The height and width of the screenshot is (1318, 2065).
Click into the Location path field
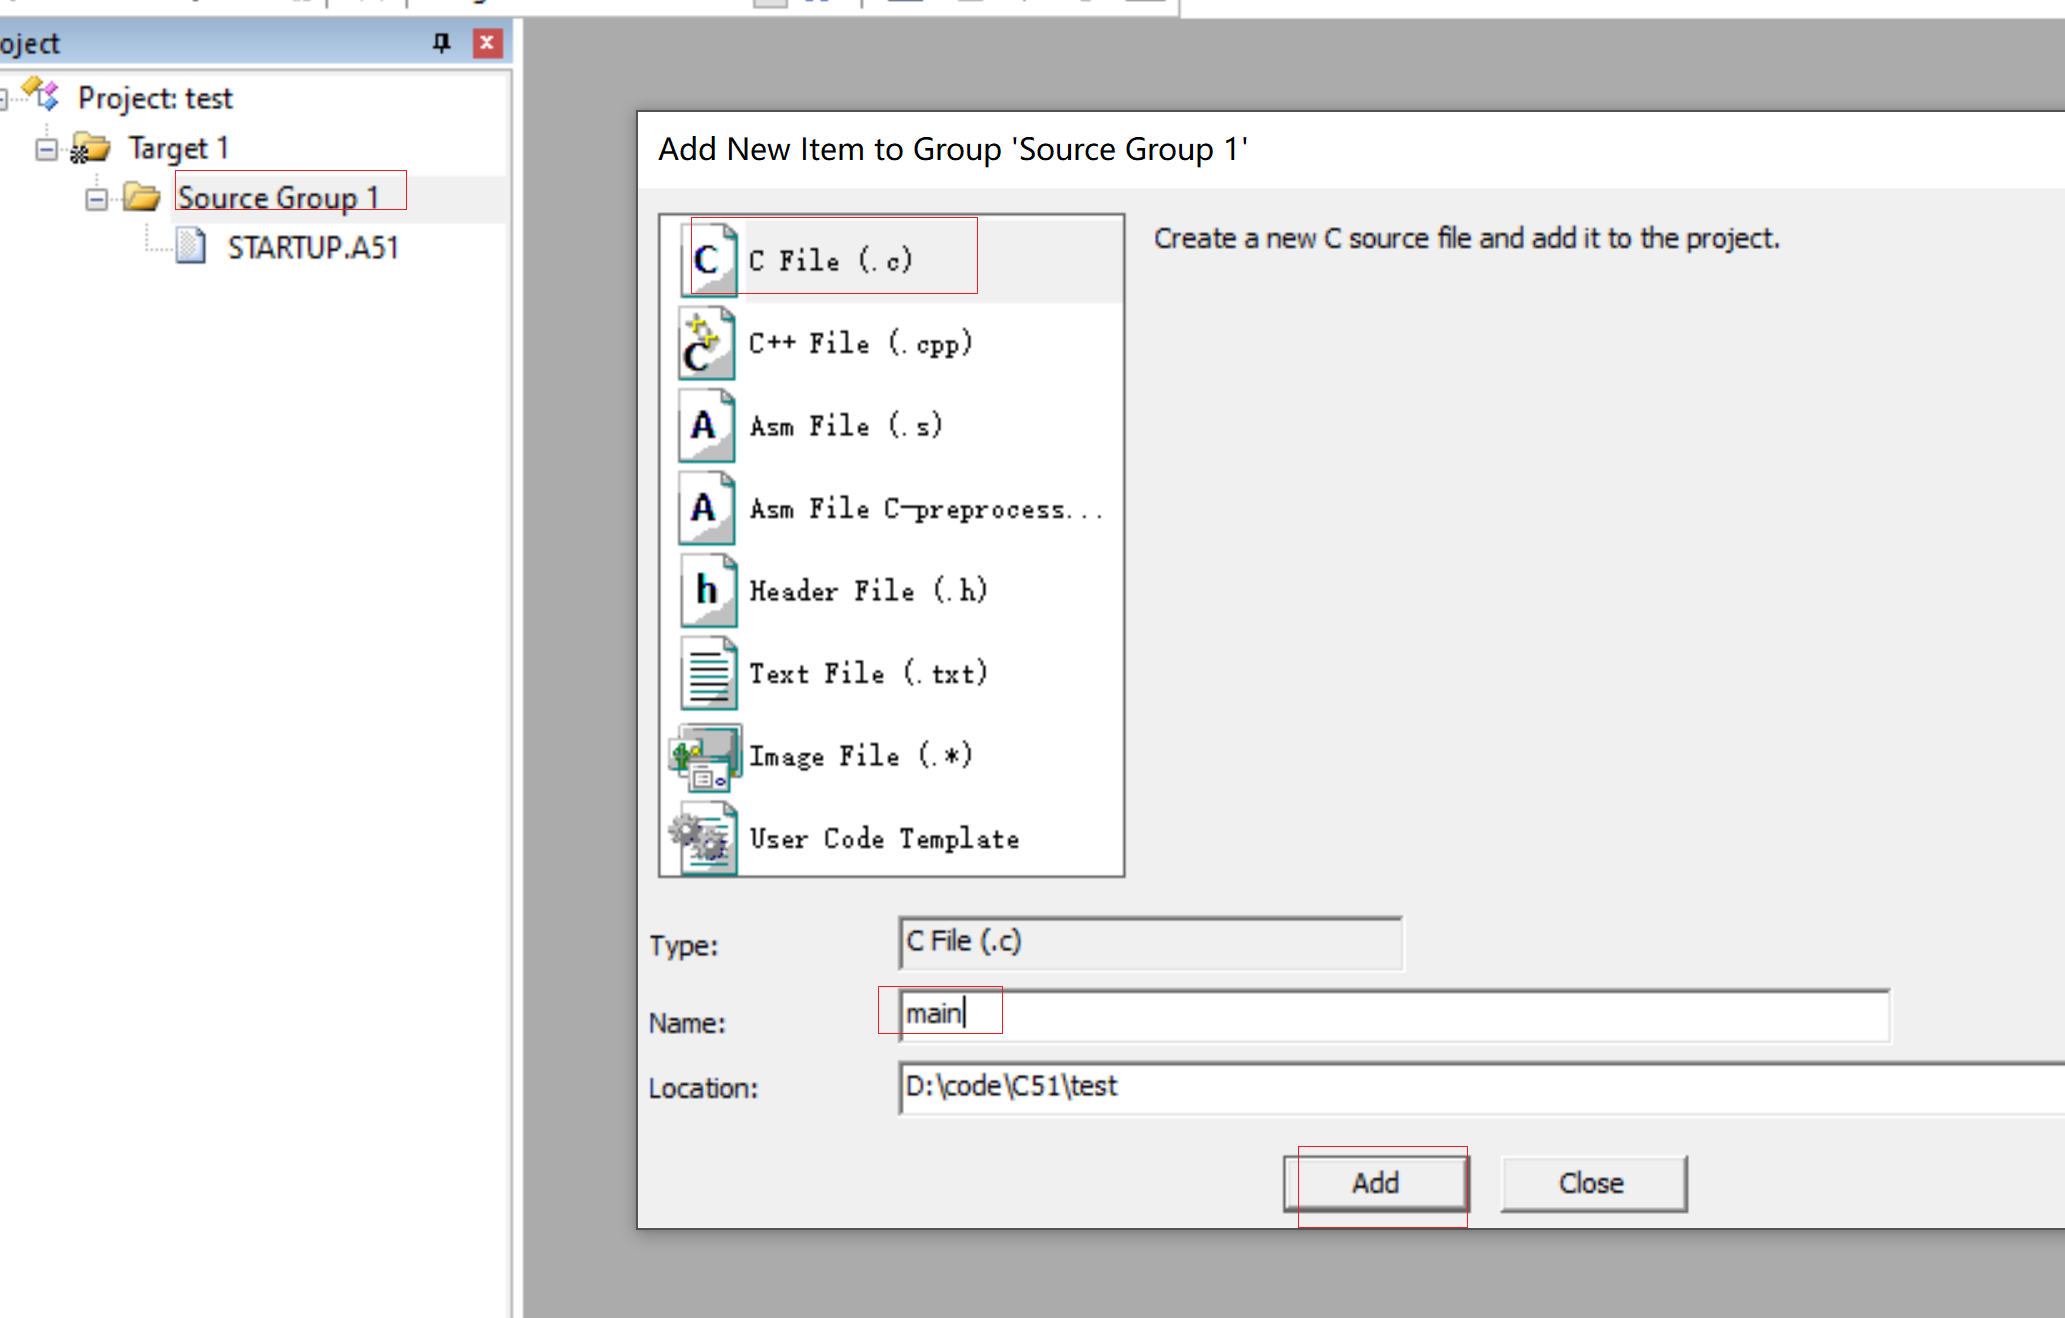(x=1480, y=1087)
